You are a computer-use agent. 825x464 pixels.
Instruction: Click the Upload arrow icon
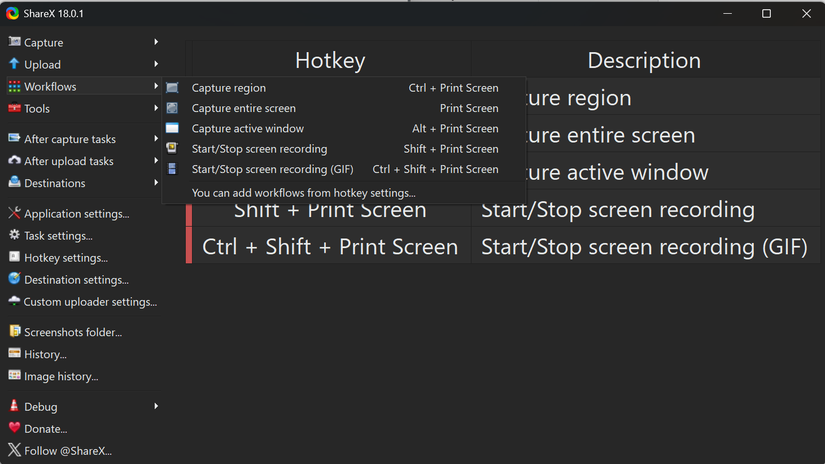(x=14, y=64)
